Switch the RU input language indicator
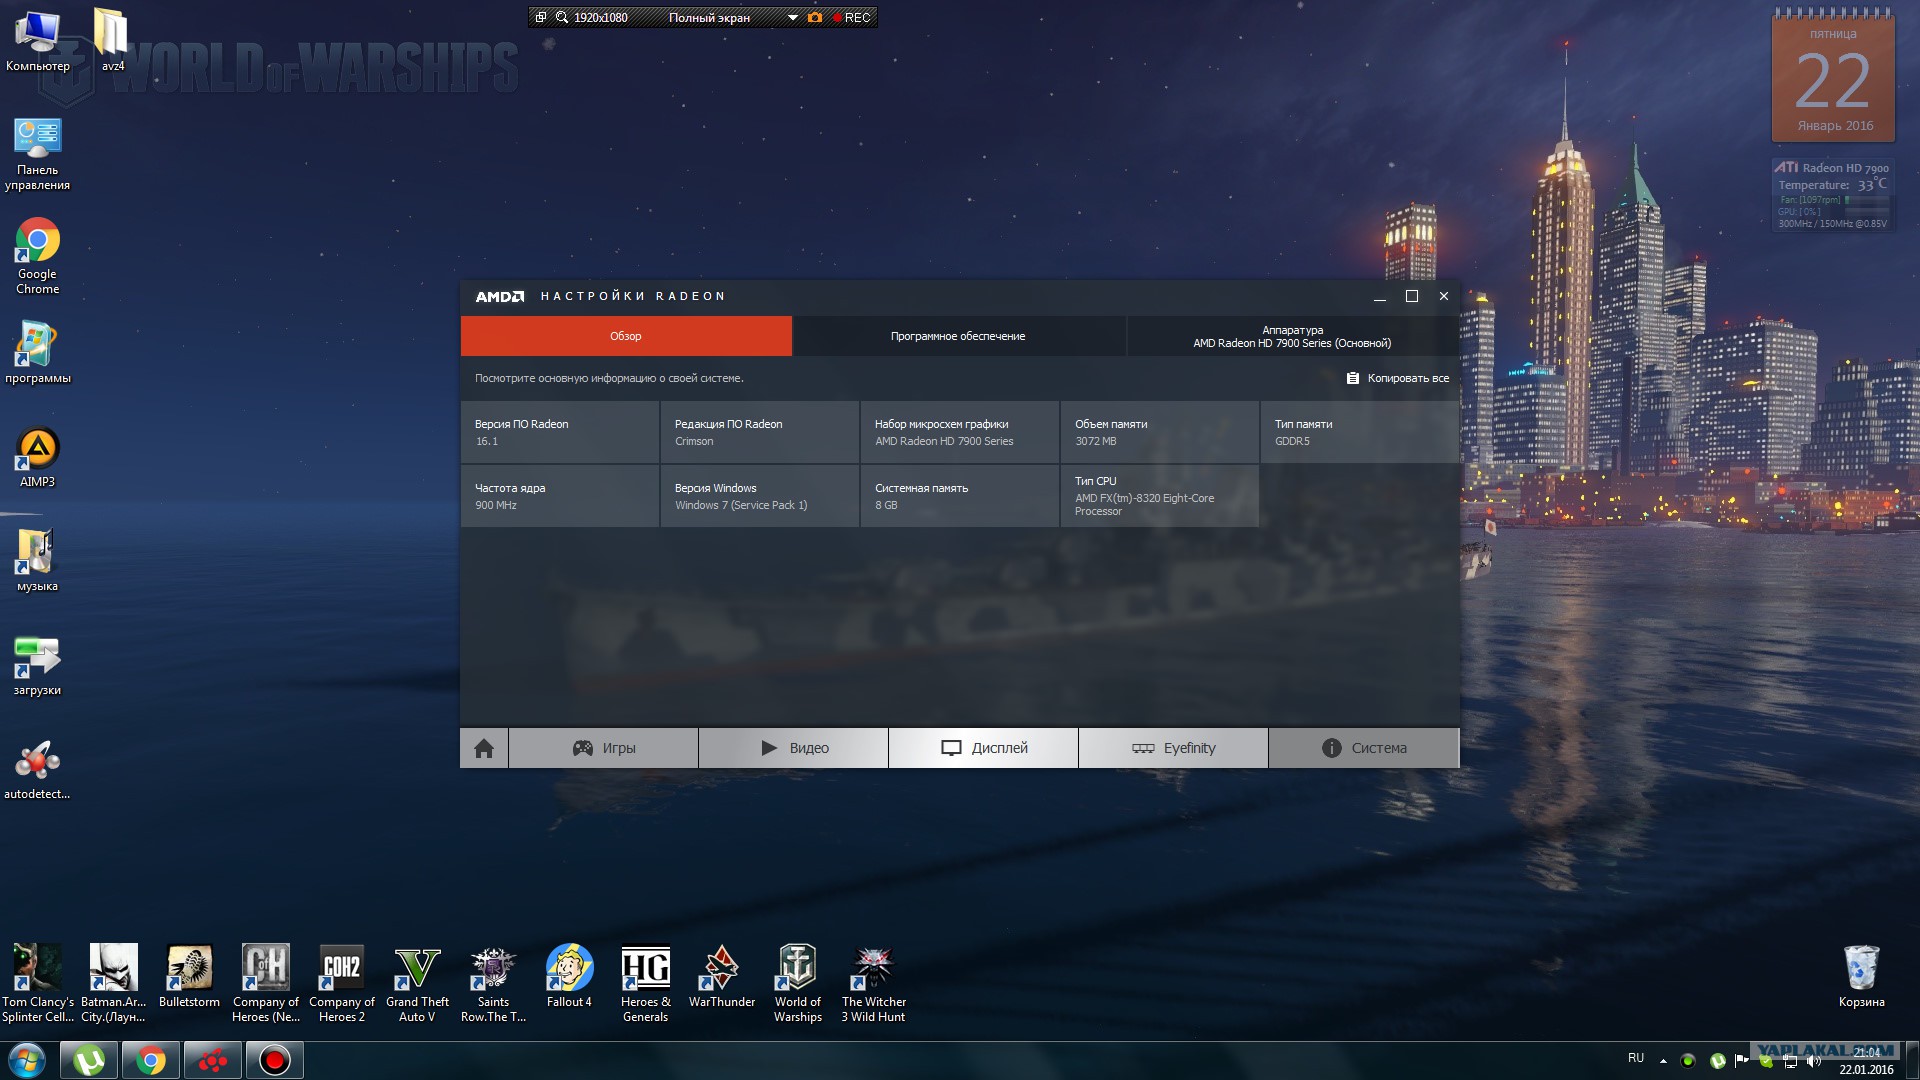This screenshot has width=1920, height=1080. tap(1636, 1058)
